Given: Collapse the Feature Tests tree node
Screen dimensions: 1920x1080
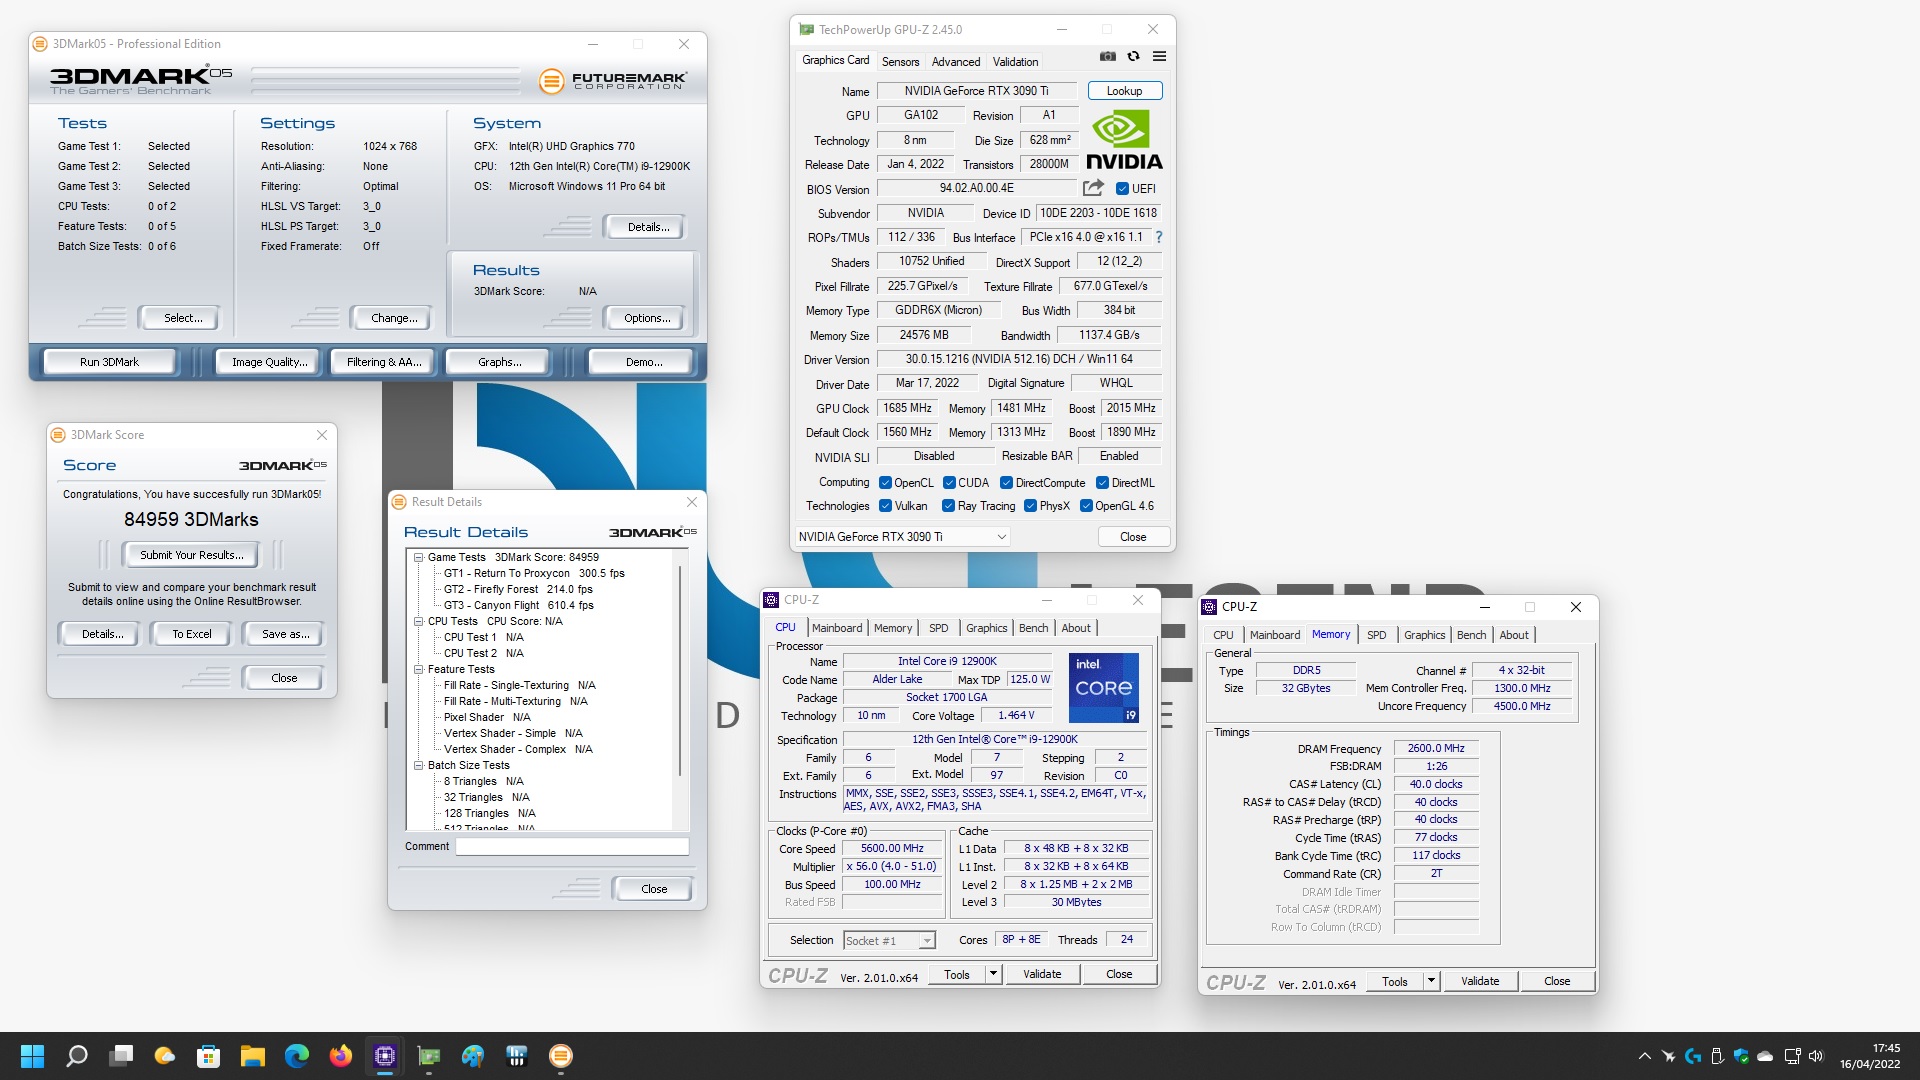Looking at the screenshot, I should pos(419,670).
